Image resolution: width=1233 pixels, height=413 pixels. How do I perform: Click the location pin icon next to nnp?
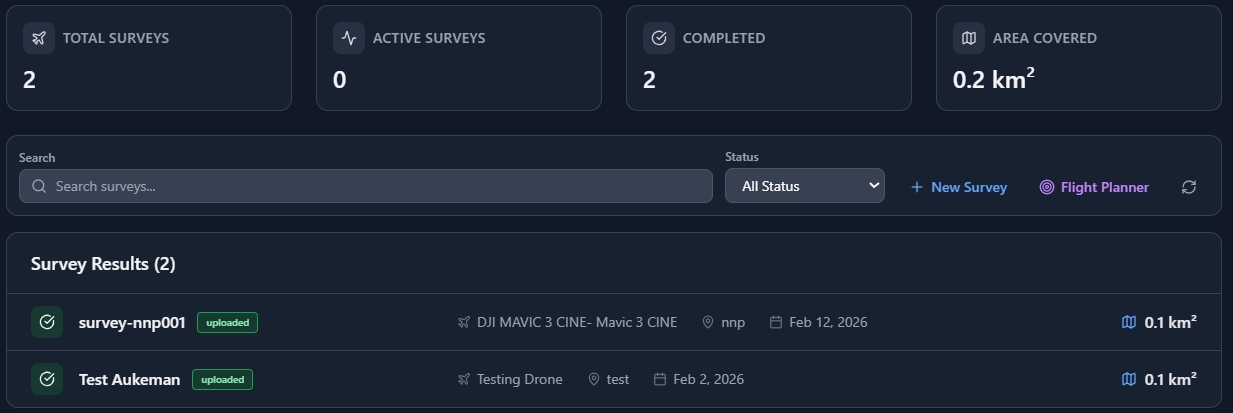tap(708, 322)
